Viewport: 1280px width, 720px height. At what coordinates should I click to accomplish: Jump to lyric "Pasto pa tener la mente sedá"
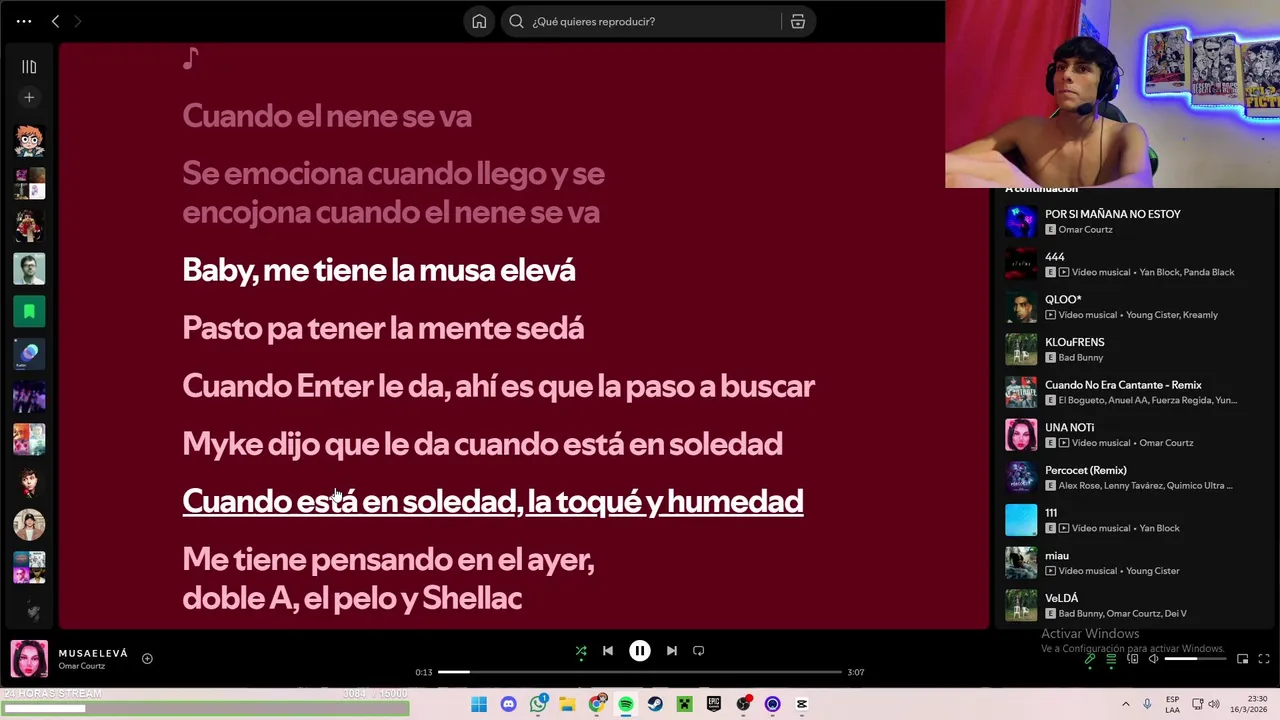[383, 328]
